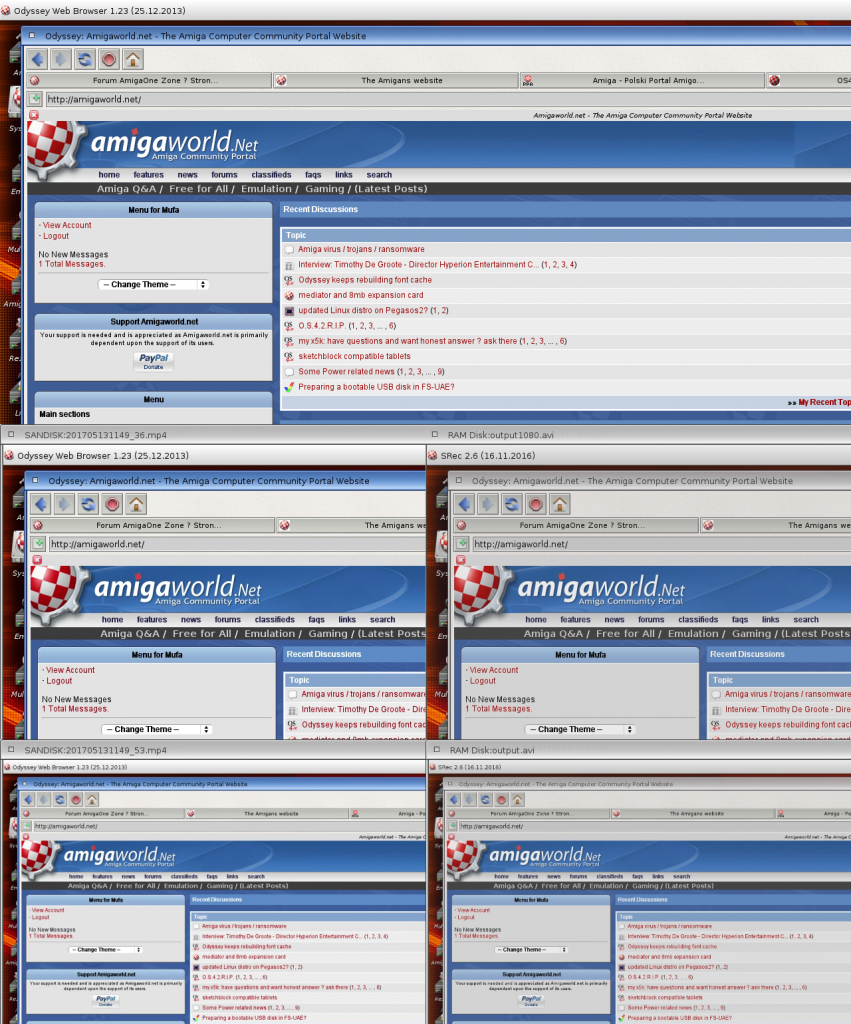The image size is (851, 1024).
Task: Stop loading in the output1080.avi window
Action: click(536, 504)
